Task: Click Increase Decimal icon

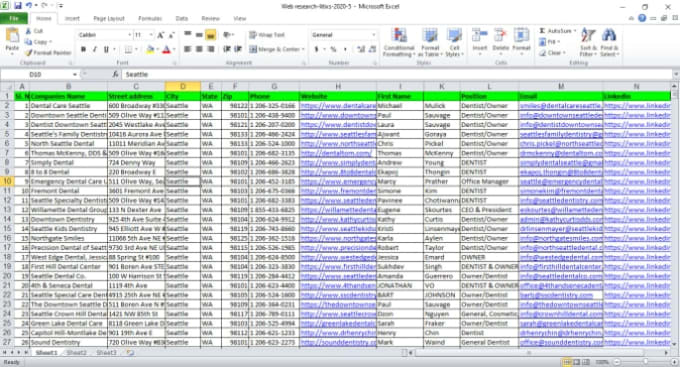Action: [x=361, y=49]
